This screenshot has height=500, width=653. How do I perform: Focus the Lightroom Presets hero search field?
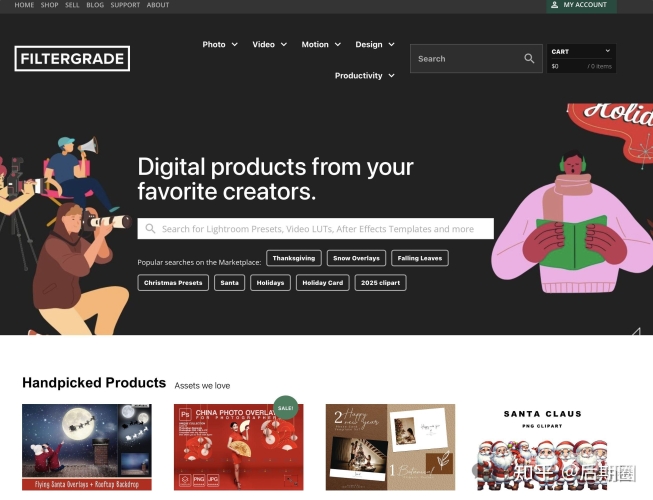click(316, 229)
